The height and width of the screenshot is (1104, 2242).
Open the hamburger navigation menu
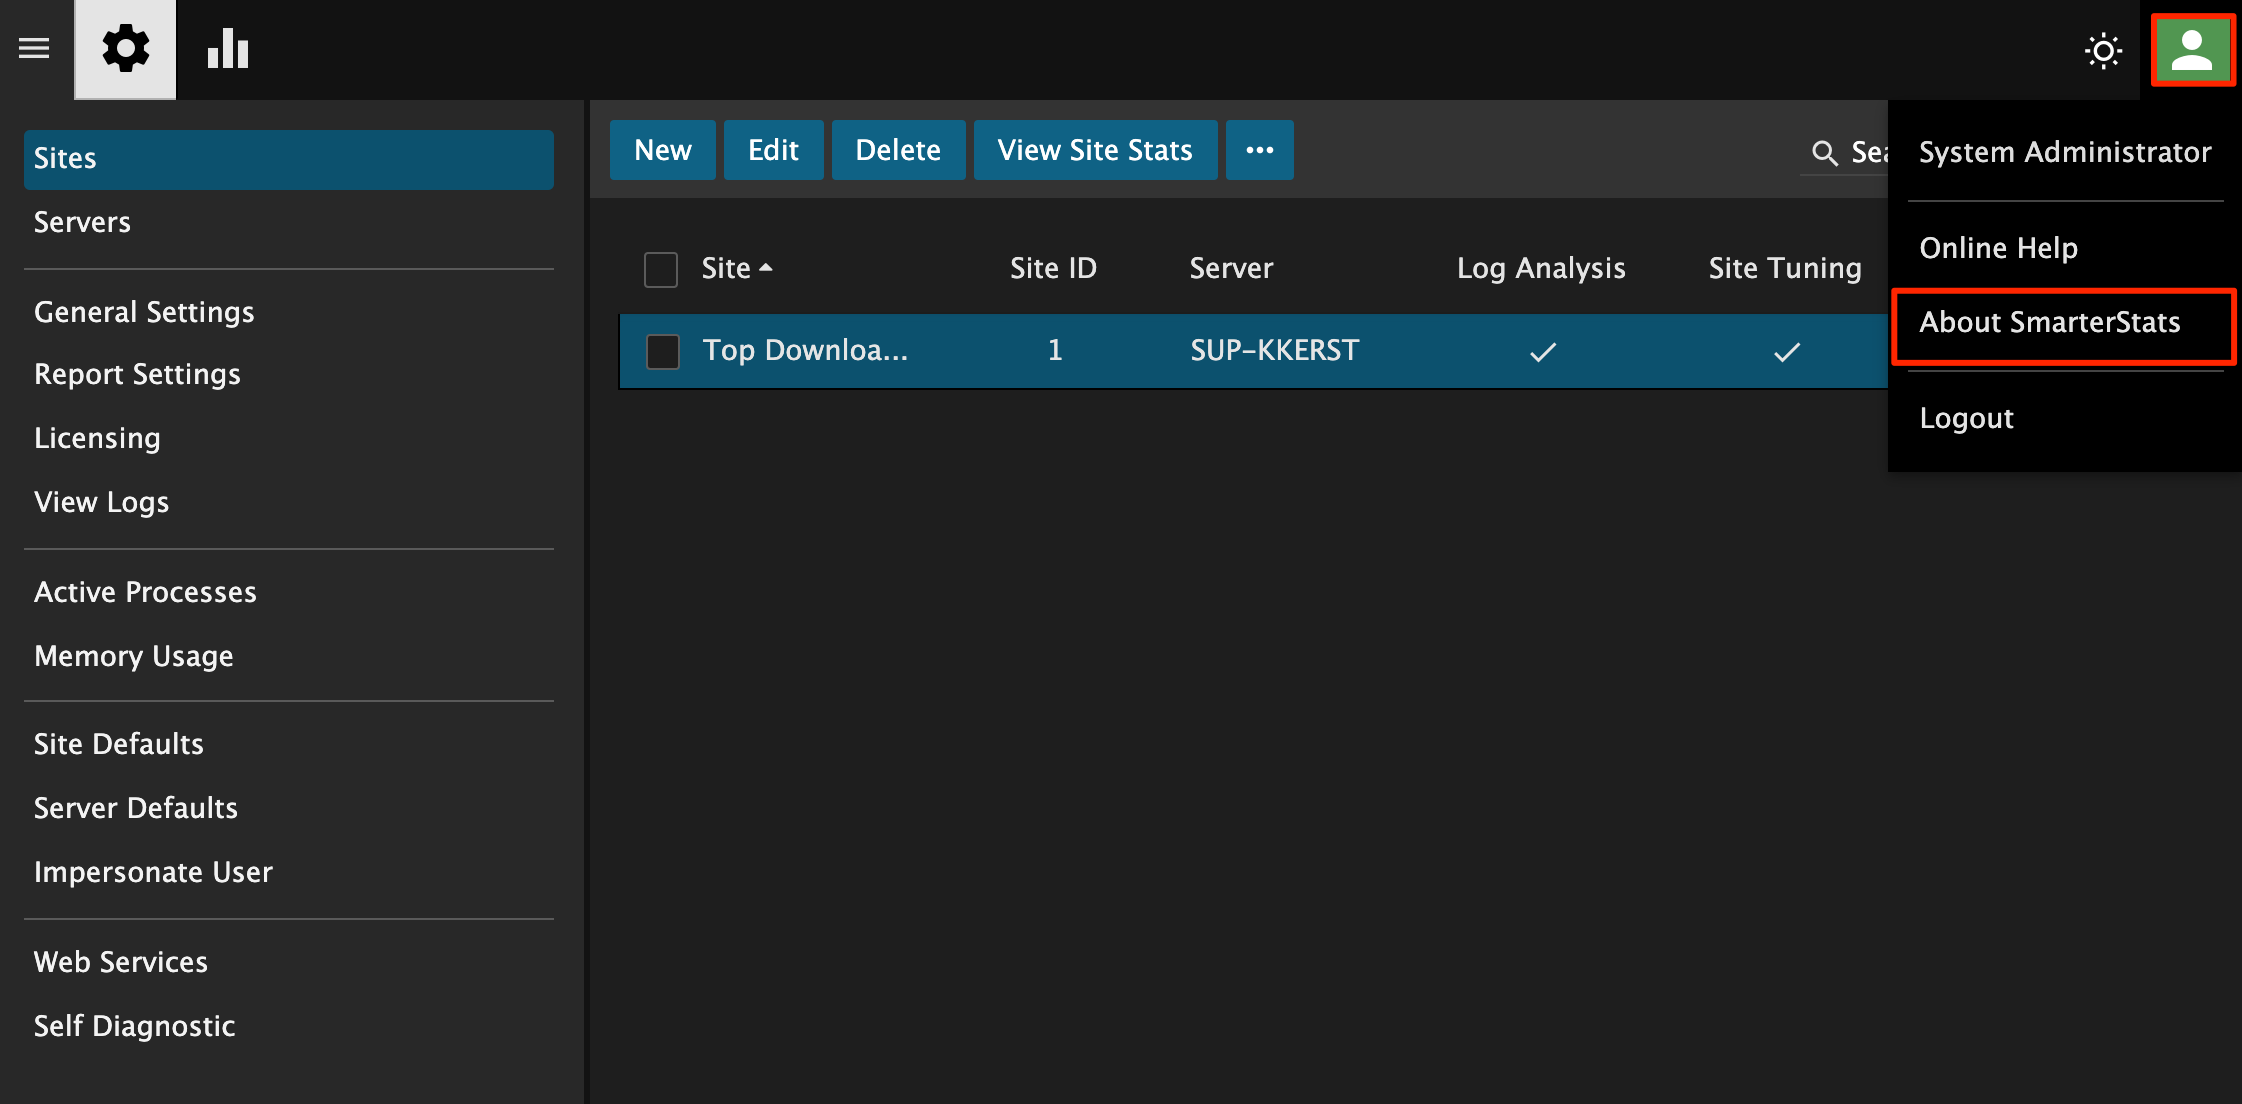click(x=34, y=48)
